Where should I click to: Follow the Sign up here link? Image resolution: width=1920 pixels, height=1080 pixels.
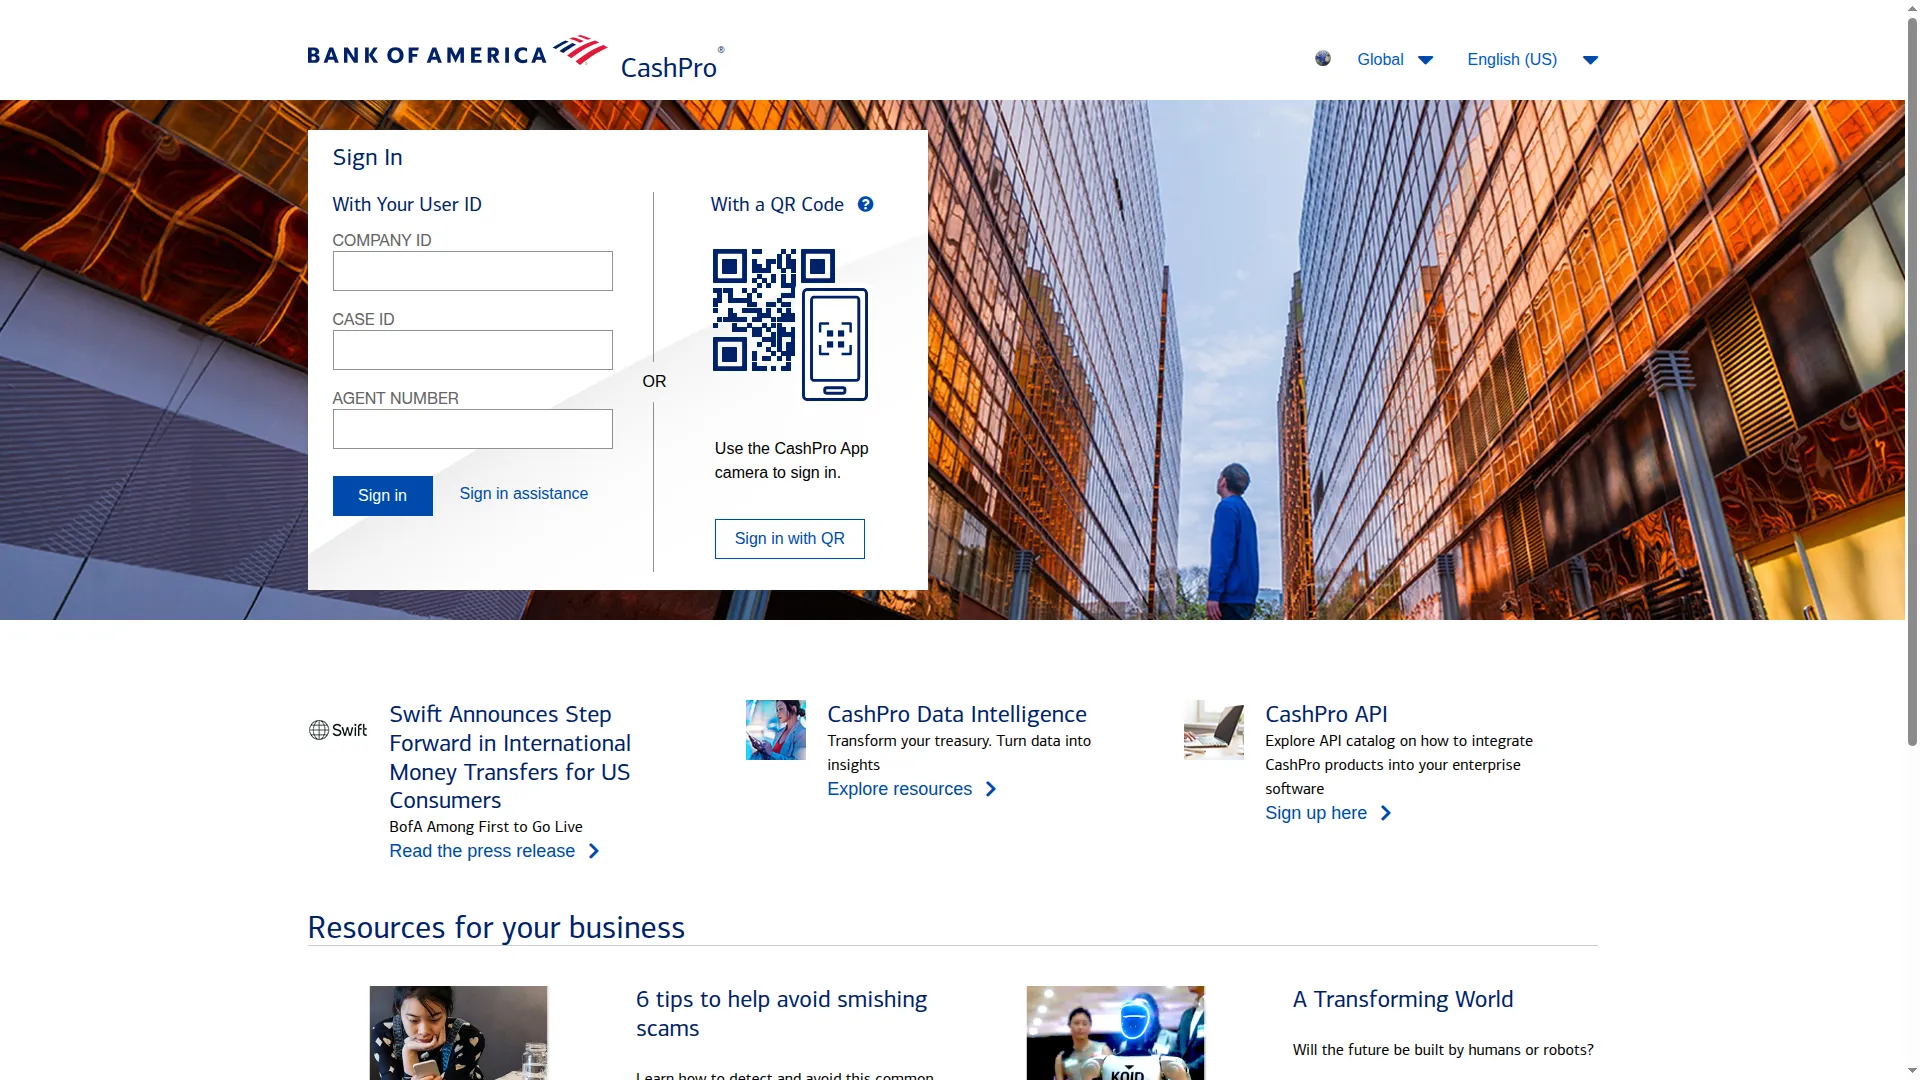[x=1328, y=813]
